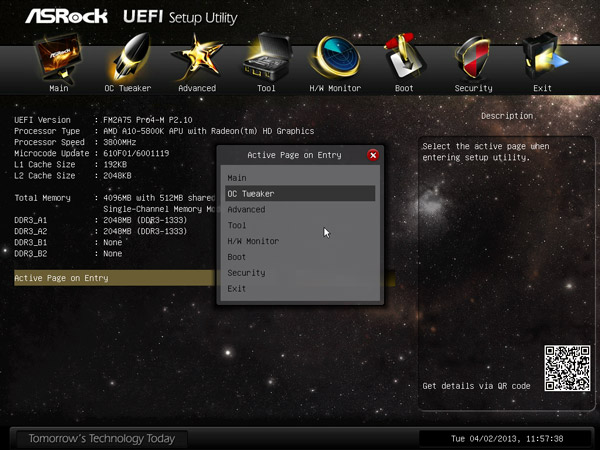Viewport: 600px width, 450px height.
Task: Choose Exit in the popup list
Action: (300, 289)
